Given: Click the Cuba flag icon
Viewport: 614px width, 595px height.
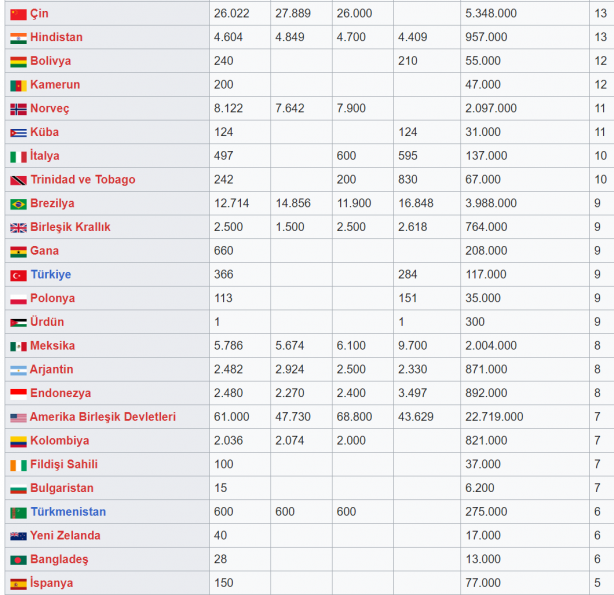Looking at the screenshot, I should point(18,133).
